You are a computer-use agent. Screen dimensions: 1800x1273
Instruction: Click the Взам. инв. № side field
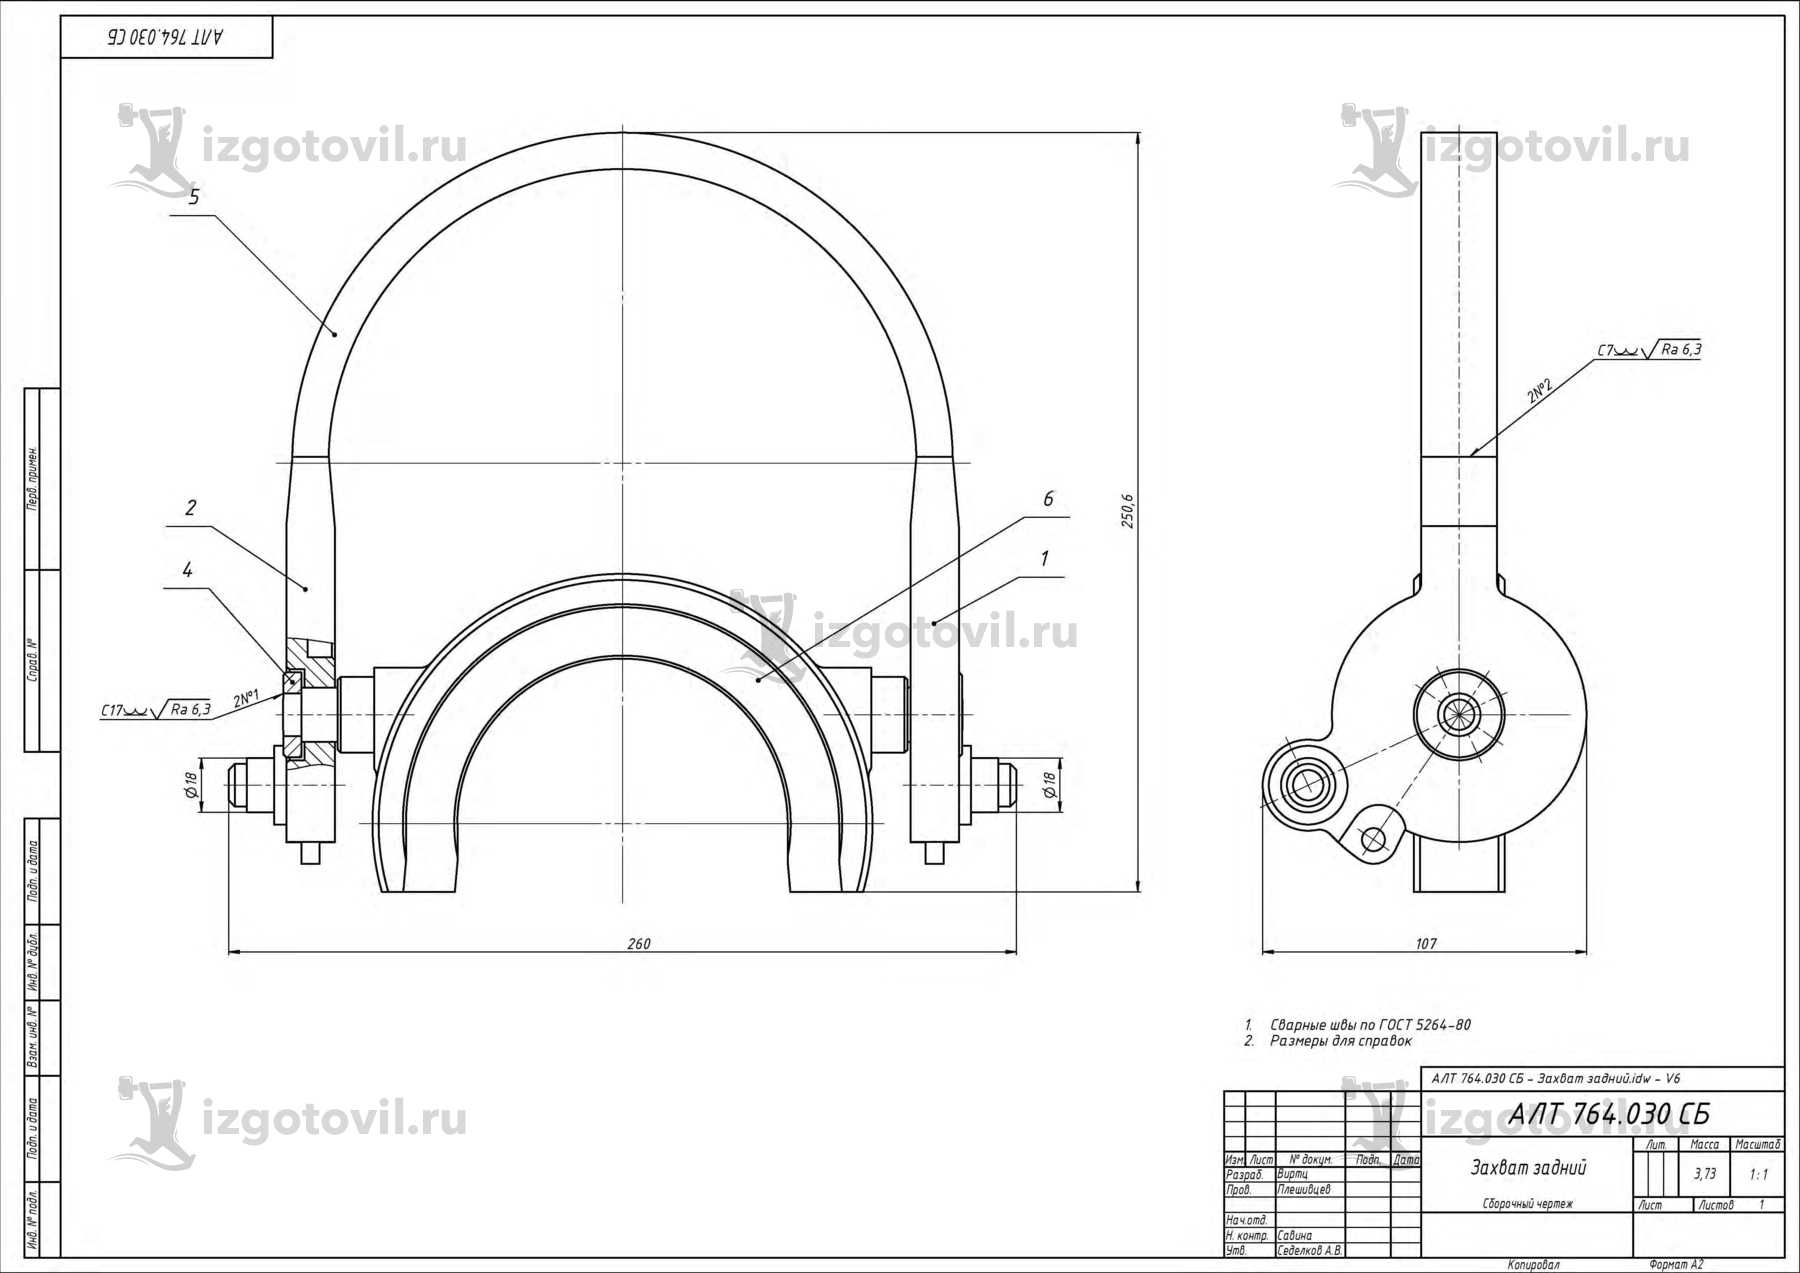33,1037
